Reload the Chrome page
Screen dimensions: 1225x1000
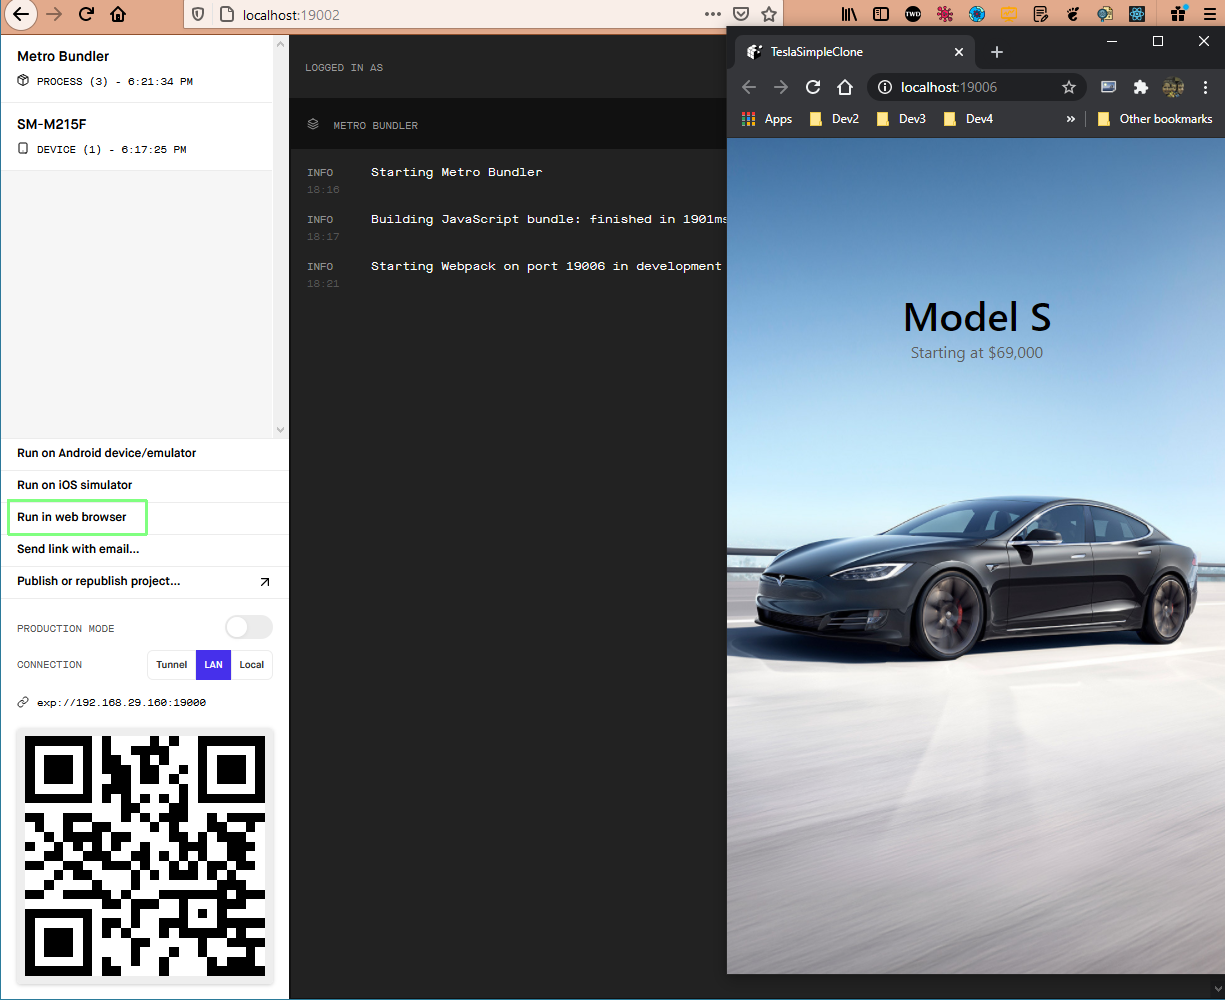click(x=813, y=87)
